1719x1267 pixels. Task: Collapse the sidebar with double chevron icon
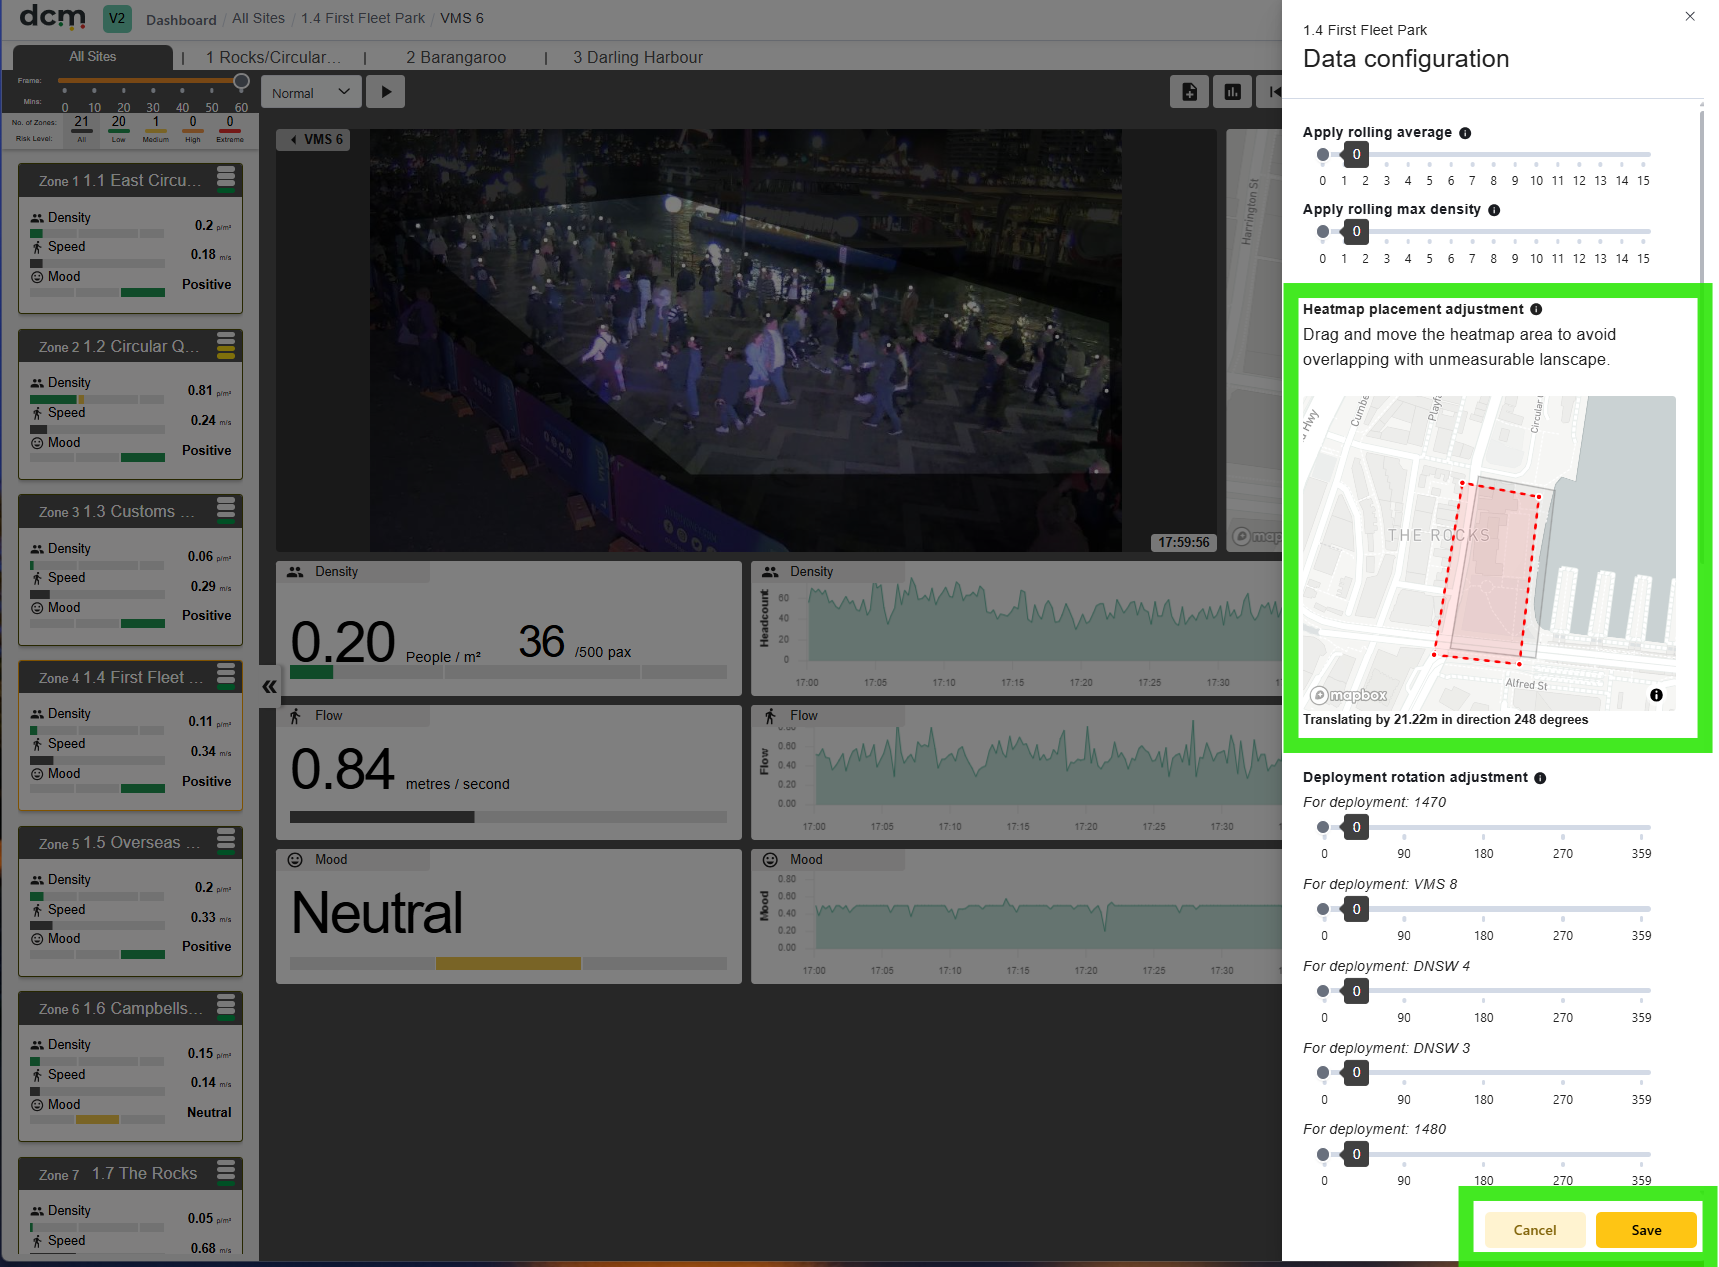click(x=269, y=687)
